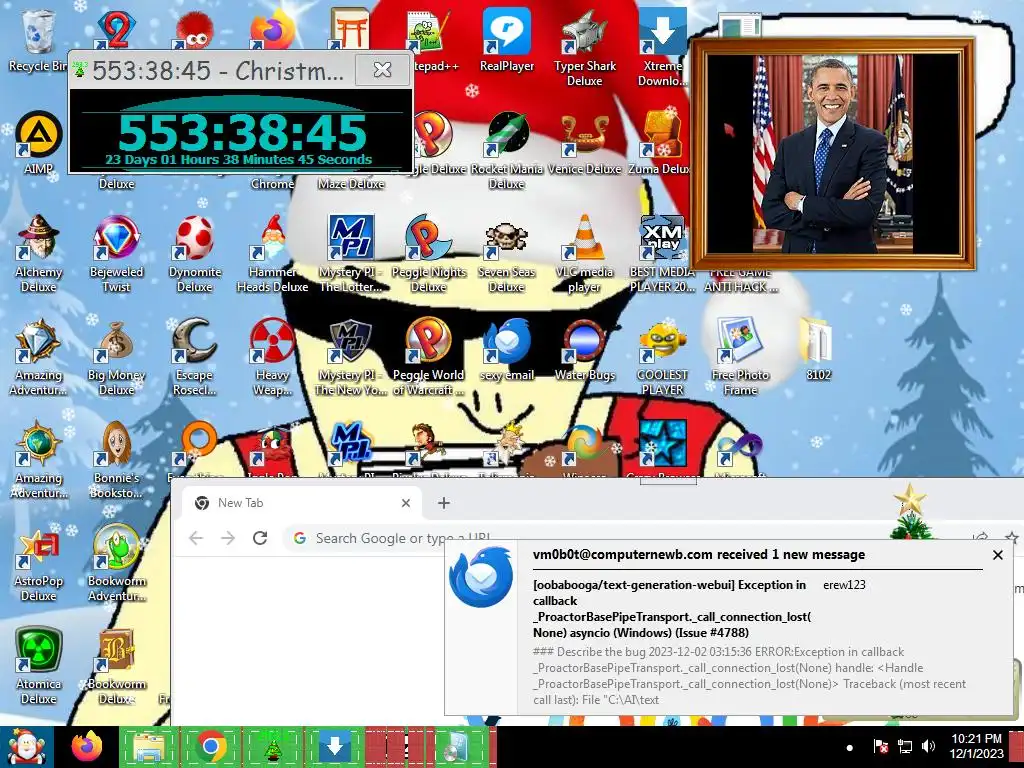Image resolution: width=1024 pixels, height=768 pixels.
Task: Select the Christmas tree countdown taskbar button
Action: click(272, 747)
